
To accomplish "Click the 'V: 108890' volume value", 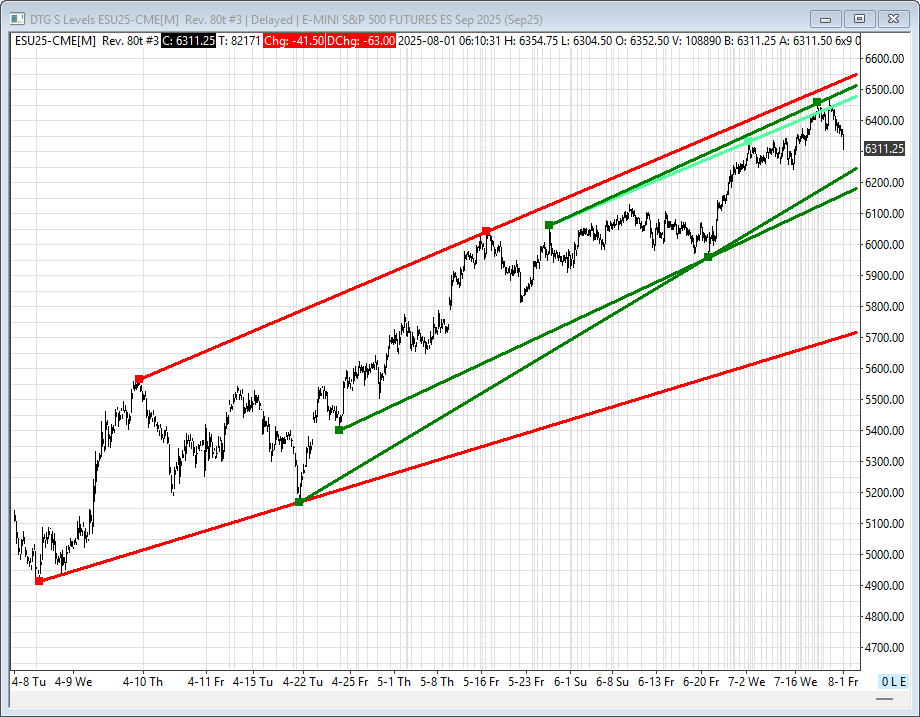I will (696, 41).
